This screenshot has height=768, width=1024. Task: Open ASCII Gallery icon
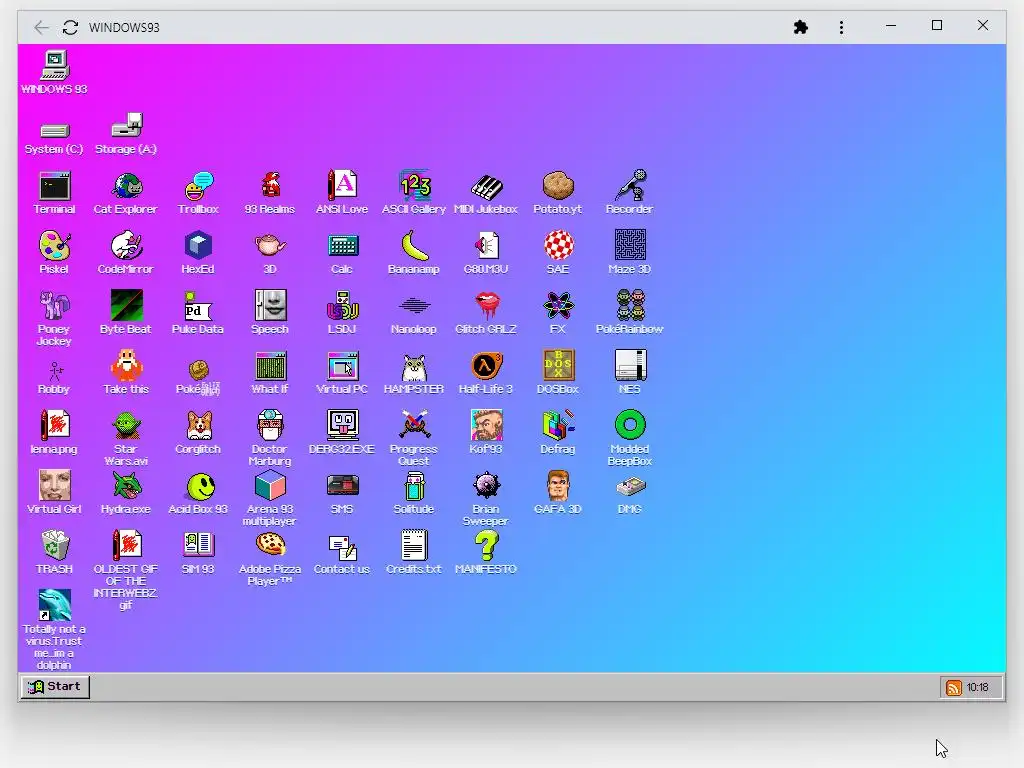pos(414,187)
